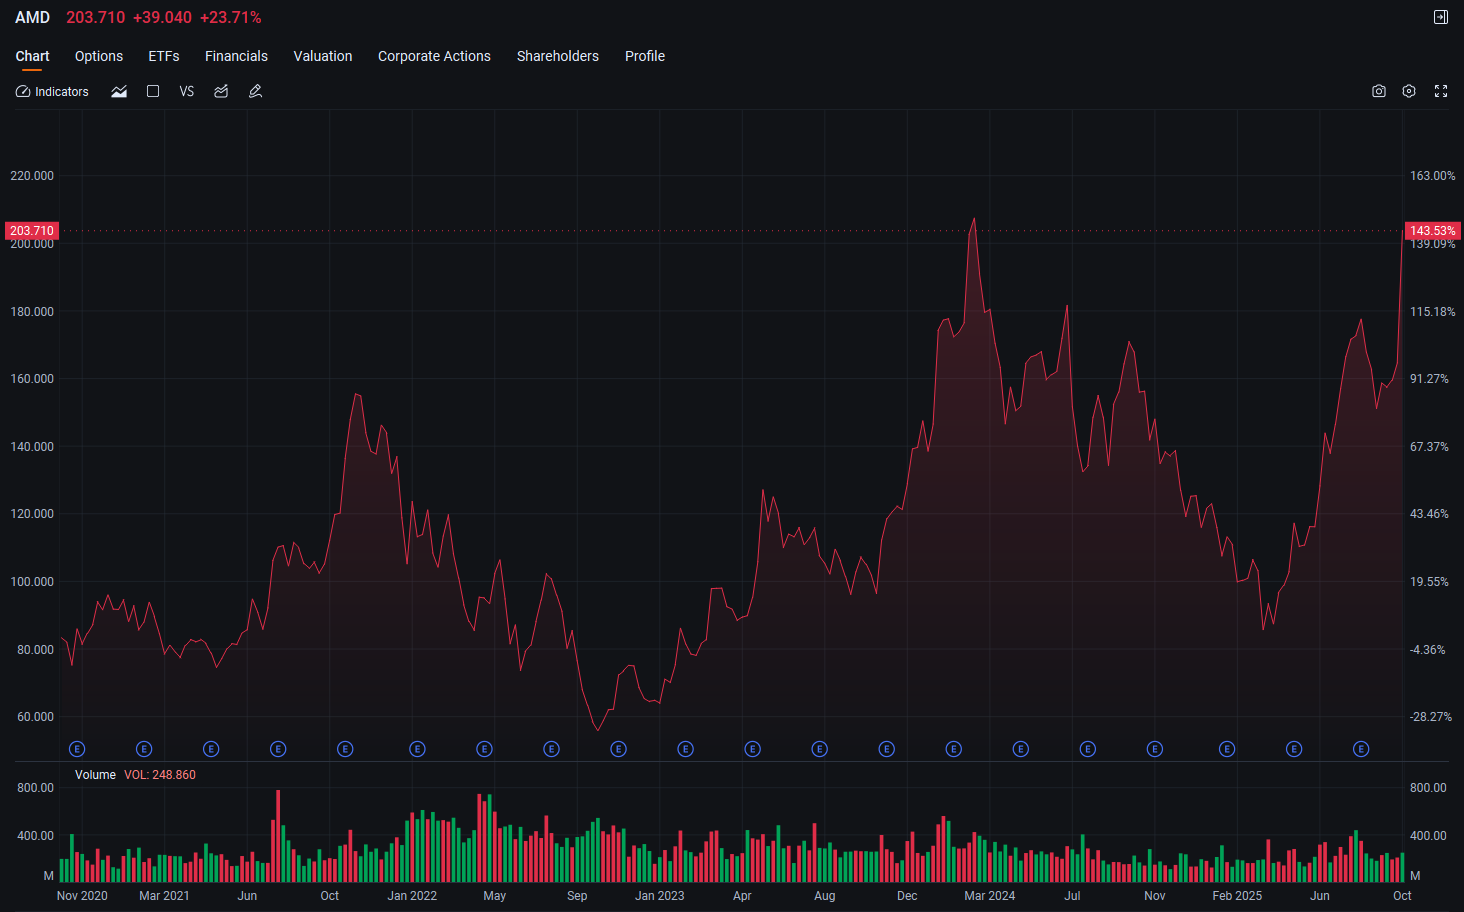
Task: Click the 120.000 price axis label
Action: click(32, 514)
